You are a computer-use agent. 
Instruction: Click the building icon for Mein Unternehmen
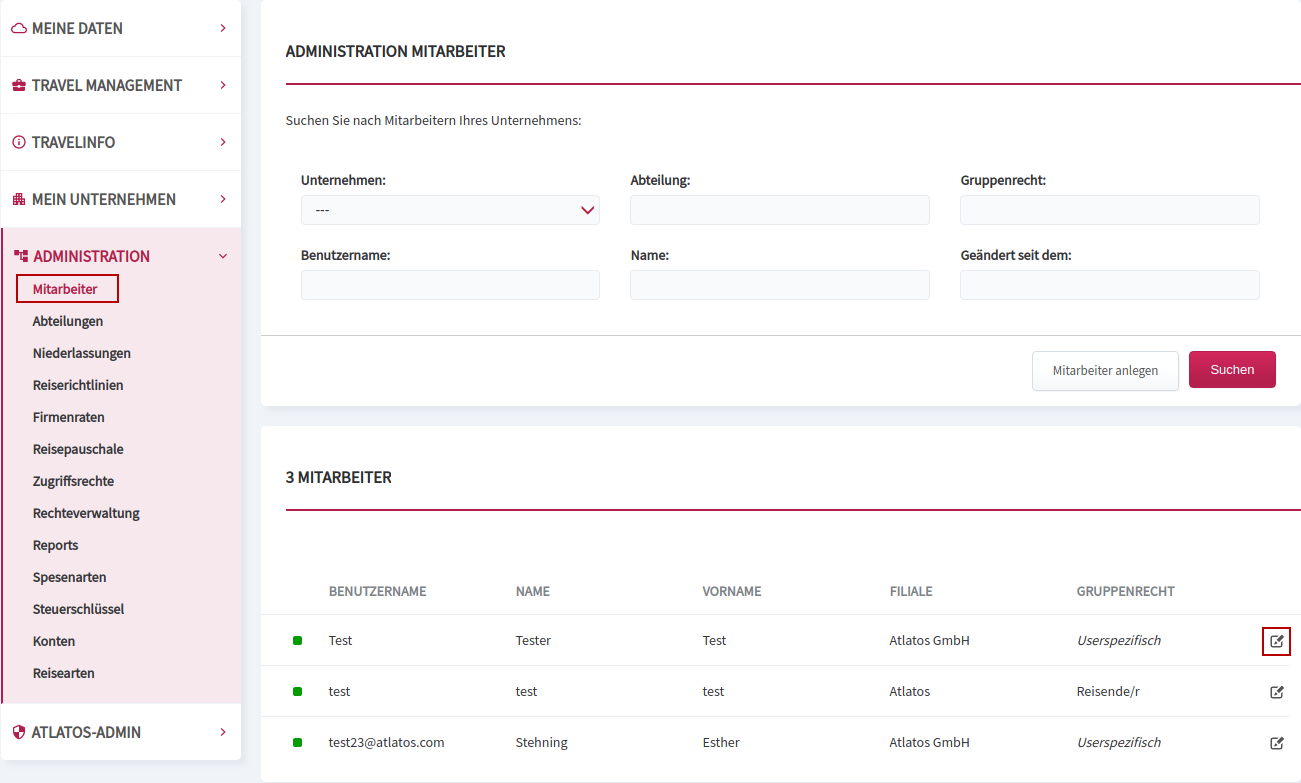[19, 200]
